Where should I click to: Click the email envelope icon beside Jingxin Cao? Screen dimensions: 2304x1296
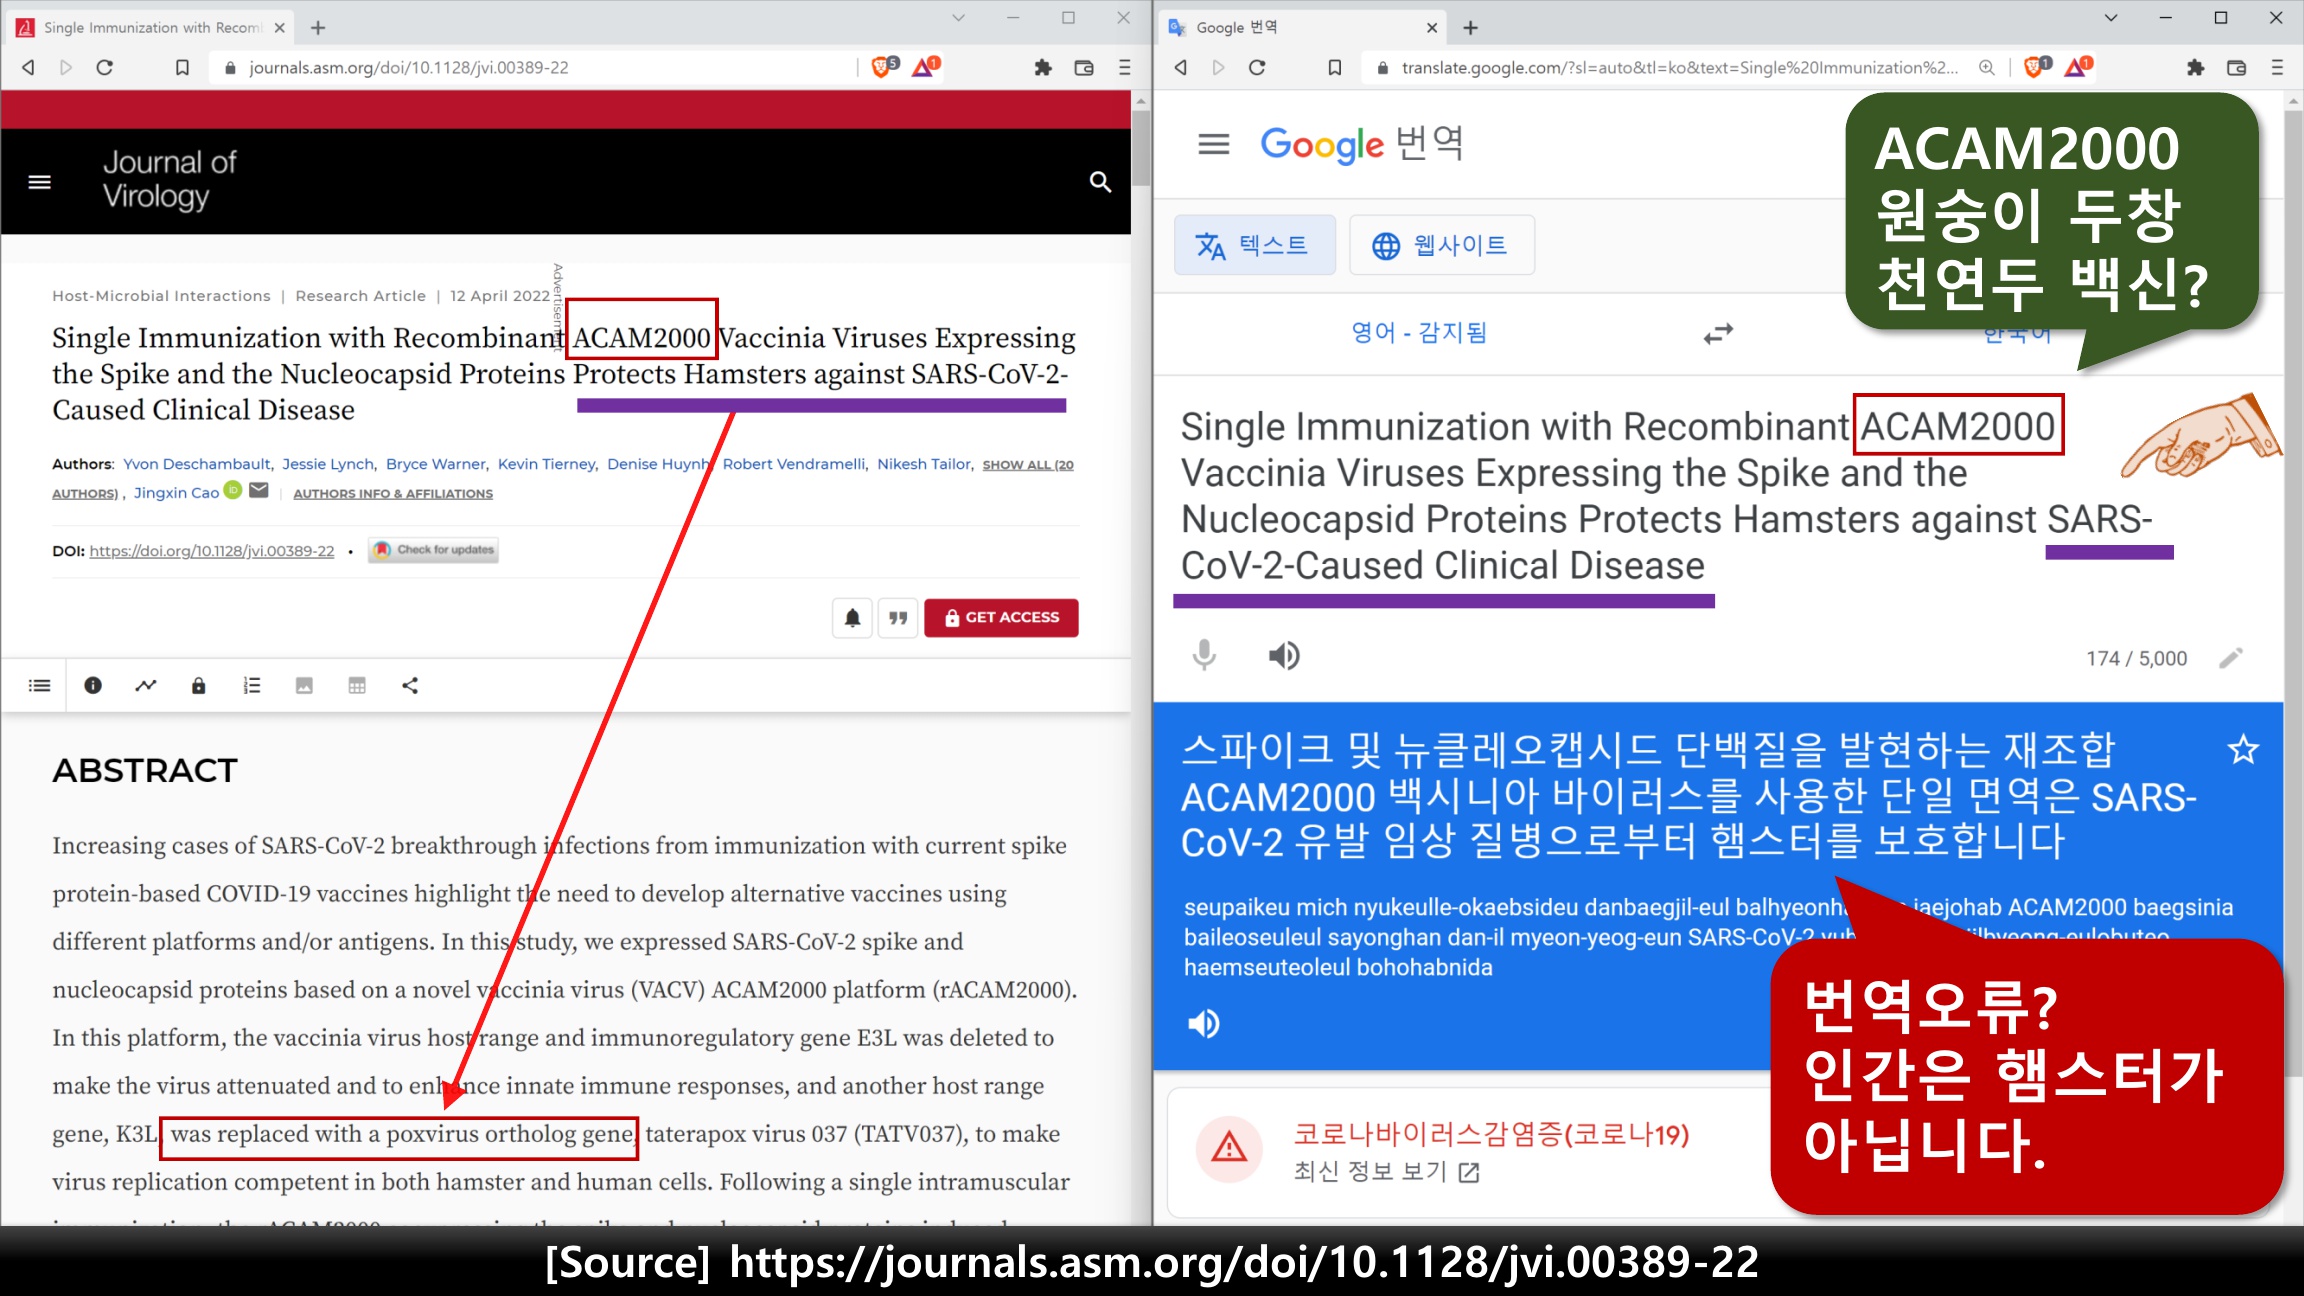(x=259, y=490)
